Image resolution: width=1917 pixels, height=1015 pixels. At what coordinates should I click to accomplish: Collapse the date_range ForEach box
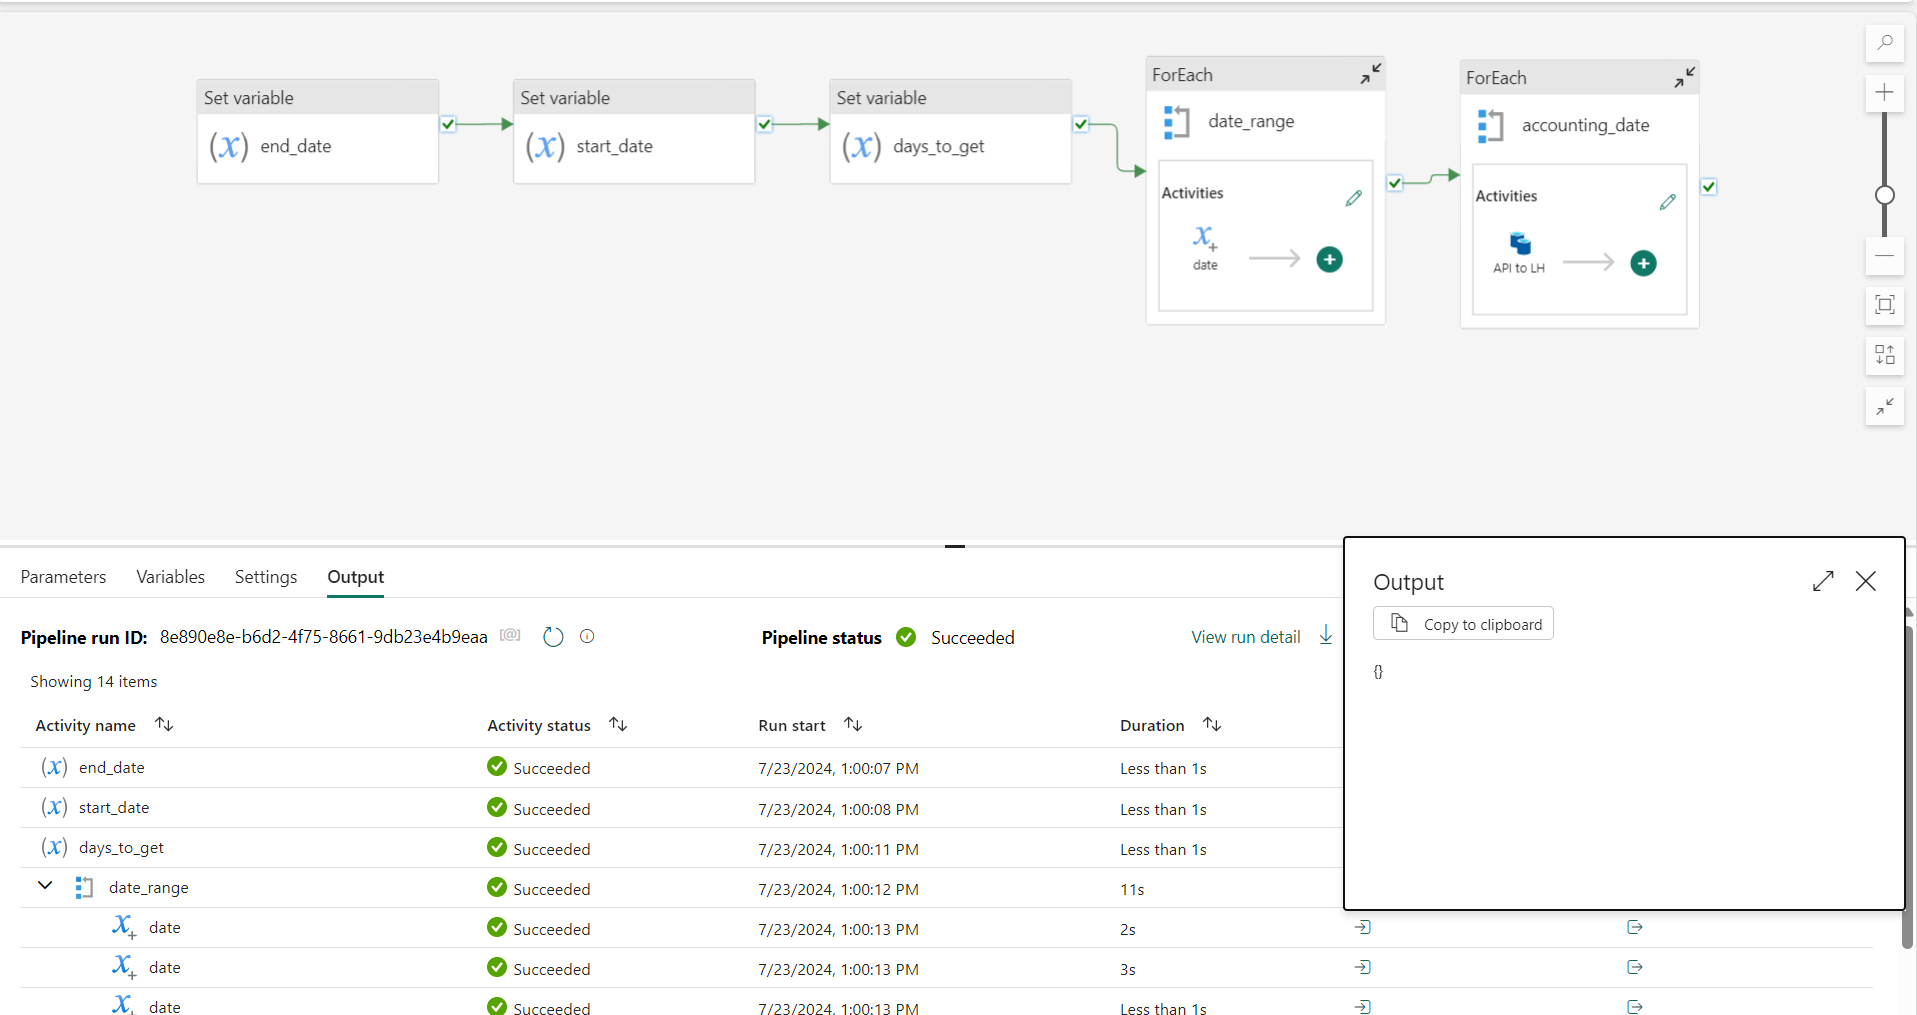pos(1370,73)
